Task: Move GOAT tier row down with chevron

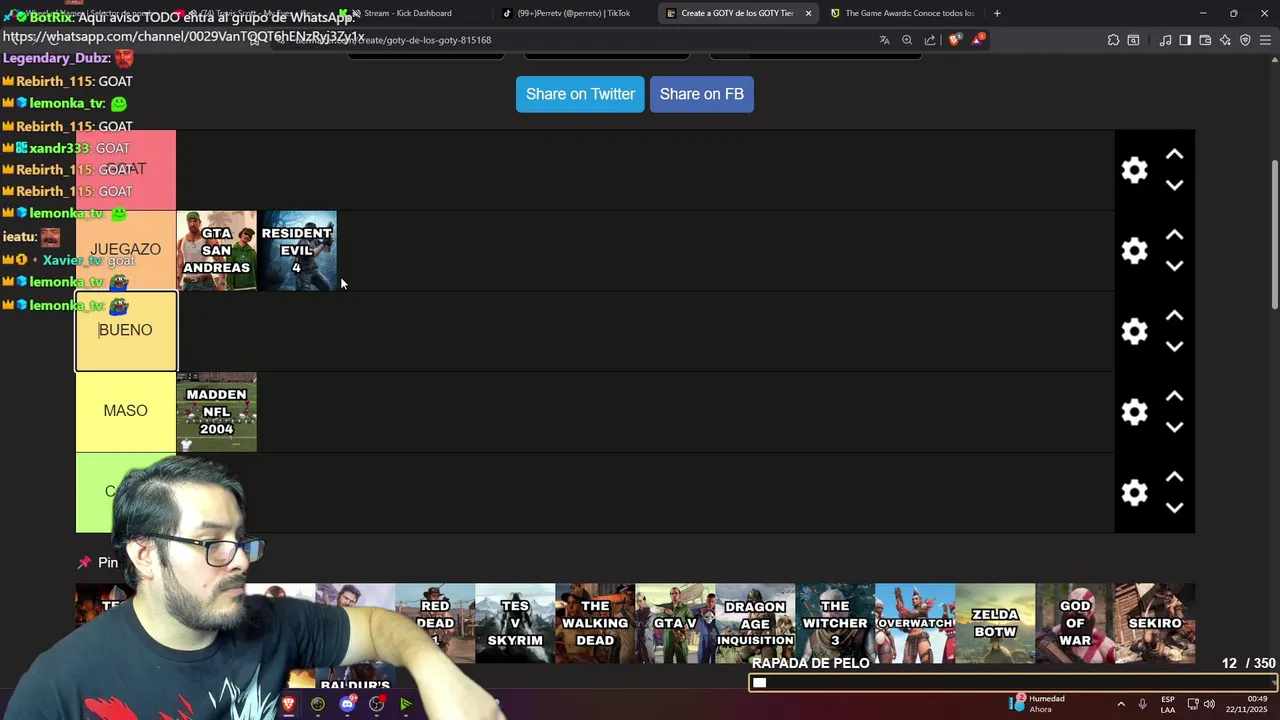Action: (x=1175, y=185)
